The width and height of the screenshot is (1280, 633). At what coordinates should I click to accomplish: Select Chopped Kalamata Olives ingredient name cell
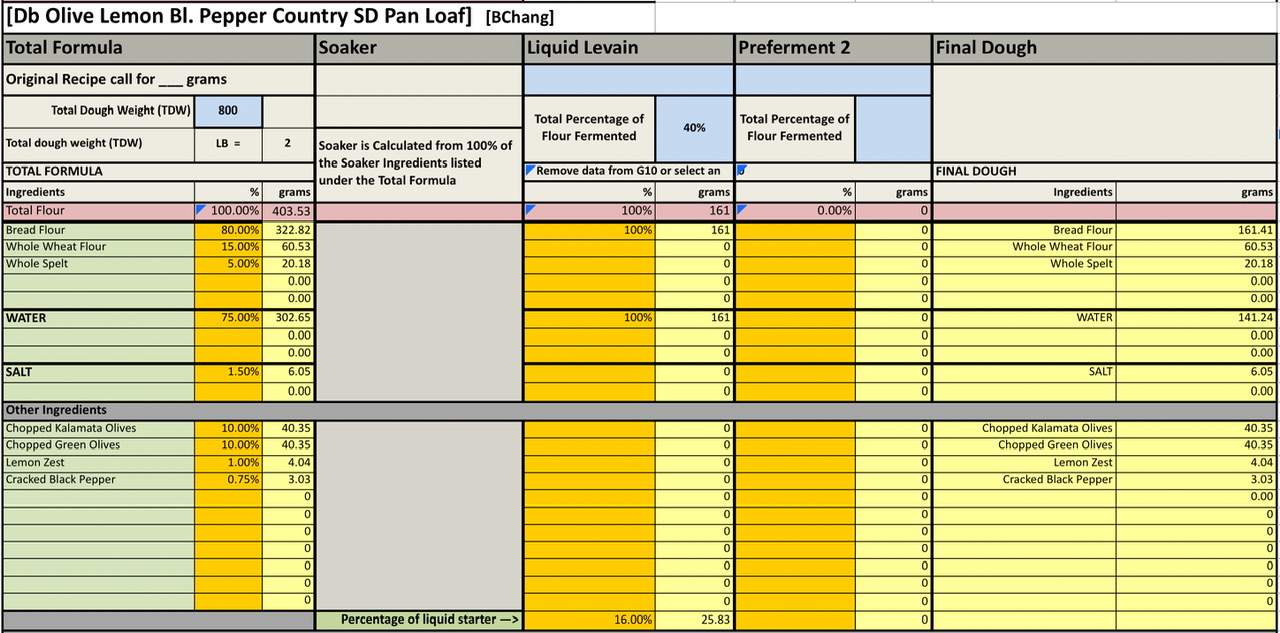(x=98, y=428)
